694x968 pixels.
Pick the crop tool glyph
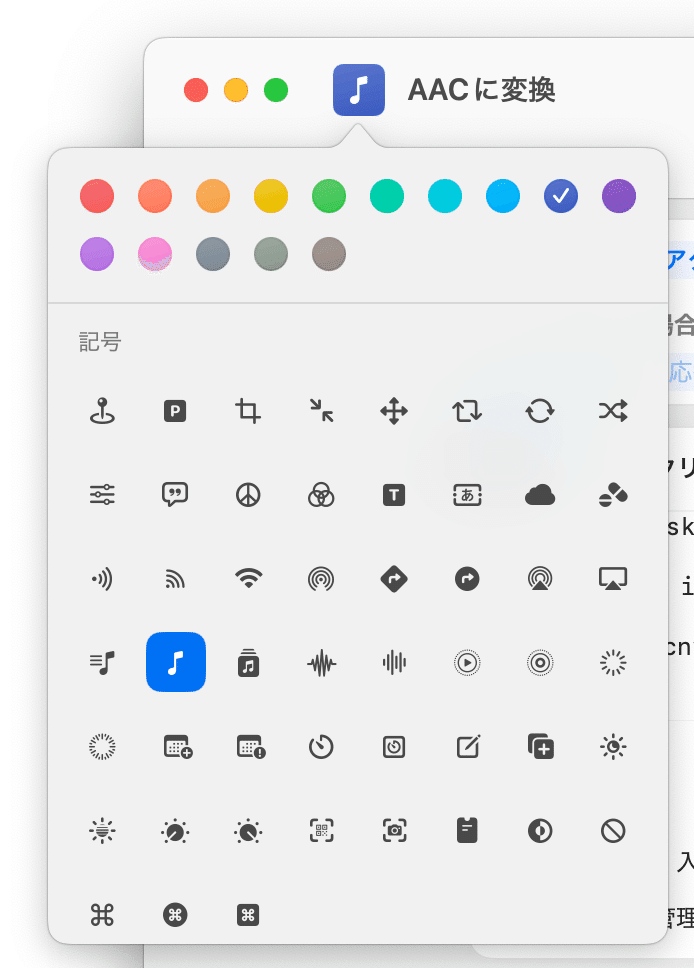coord(248,411)
